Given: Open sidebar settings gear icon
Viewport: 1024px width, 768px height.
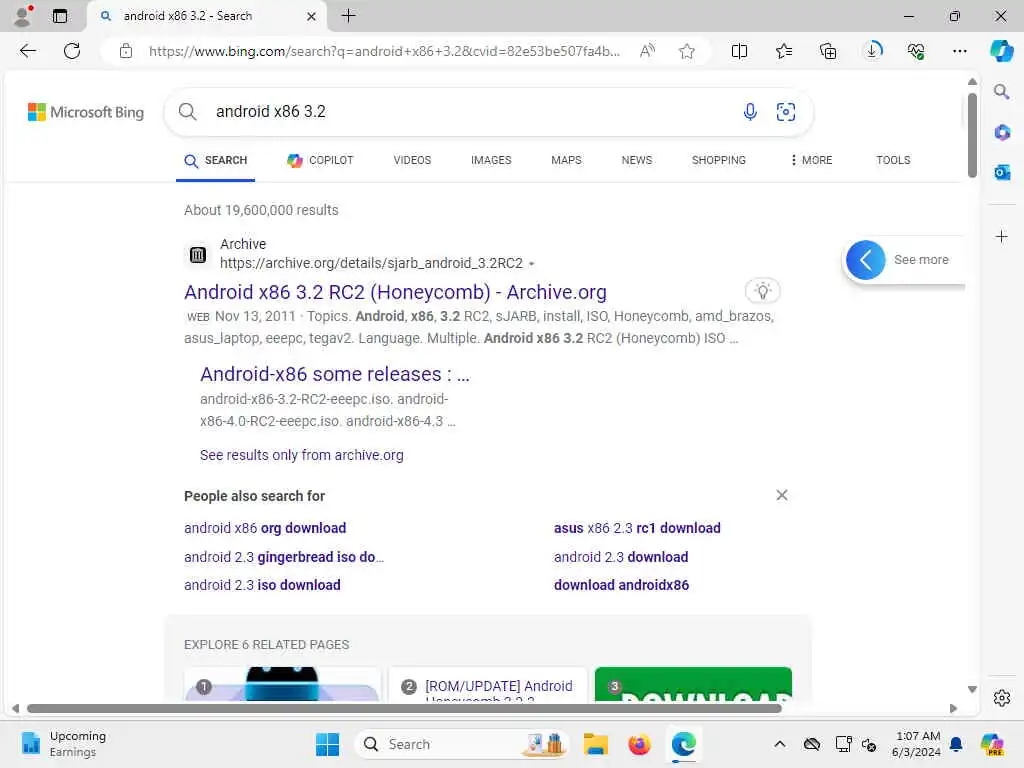Looking at the screenshot, I should [1002, 698].
